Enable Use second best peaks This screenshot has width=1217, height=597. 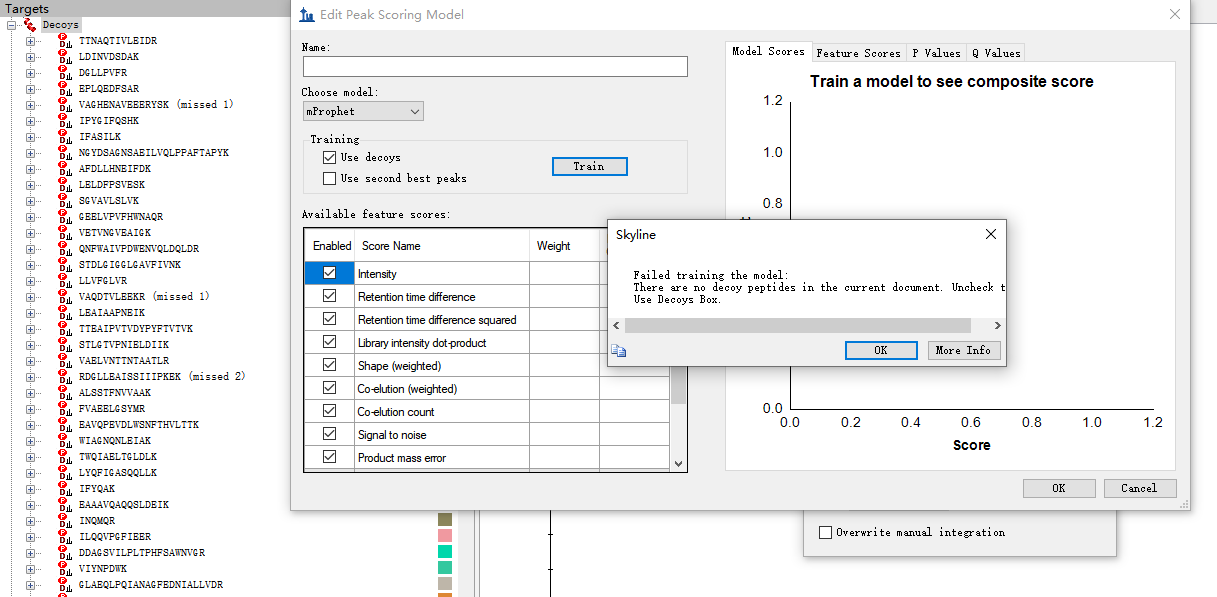click(x=329, y=179)
